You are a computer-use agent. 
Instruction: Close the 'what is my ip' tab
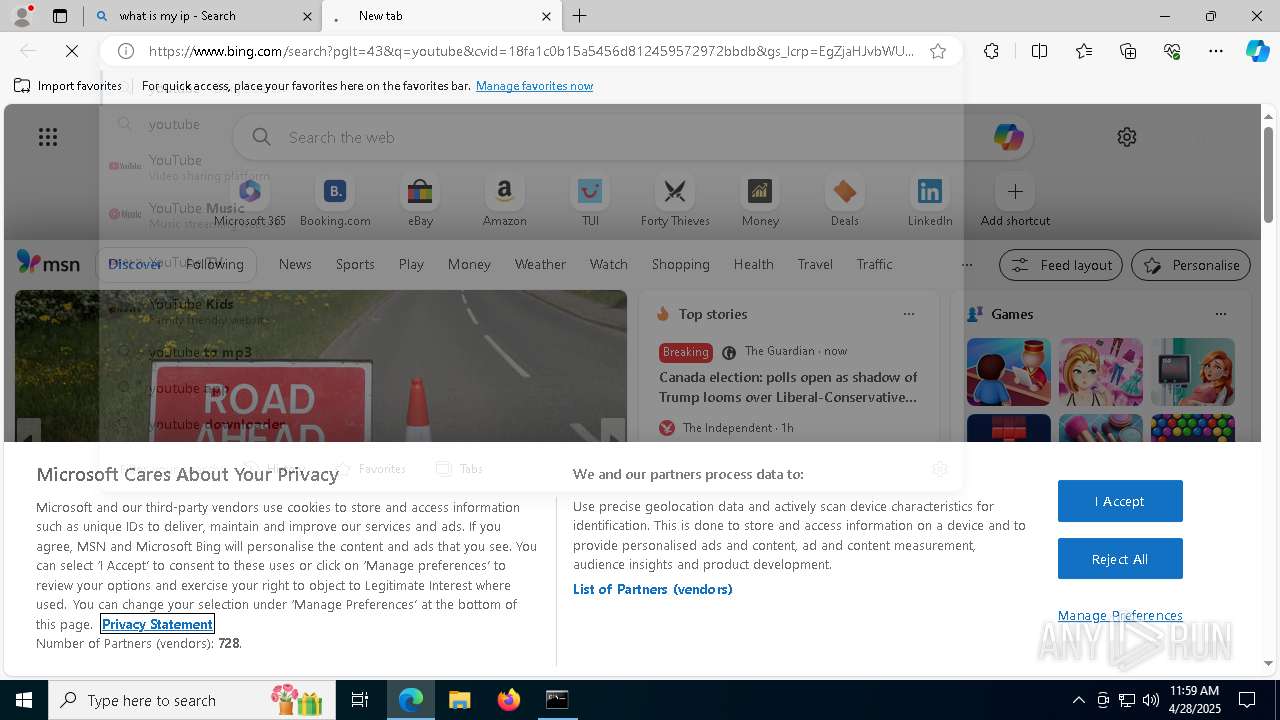coord(307,16)
